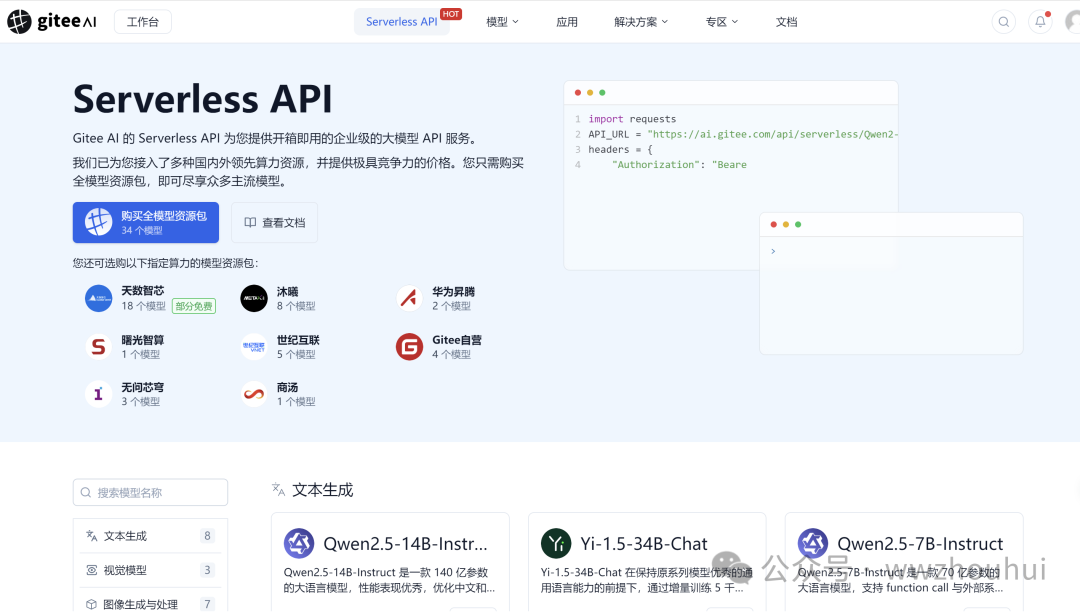1080x612 pixels.
Task: Choose the 华为昇腾 provider icon
Action: 409,298
